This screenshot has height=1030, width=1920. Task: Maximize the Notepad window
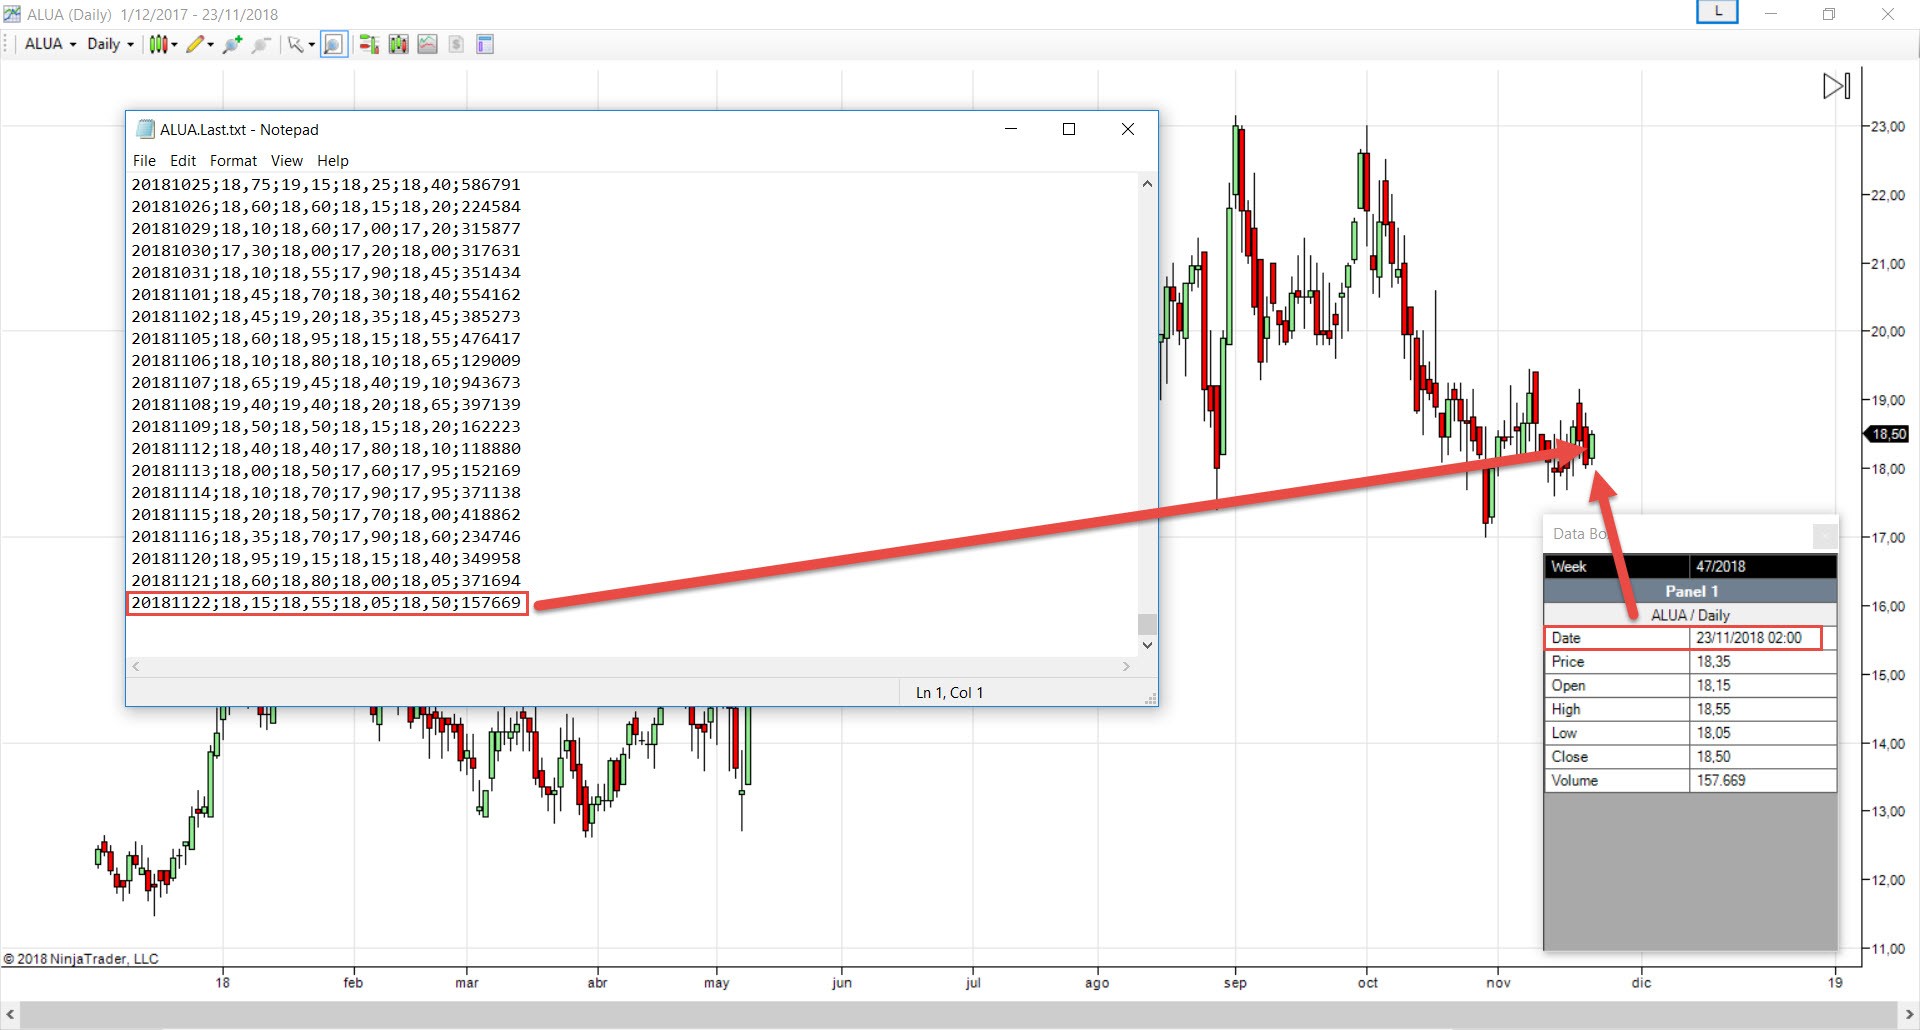pos(1068,129)
